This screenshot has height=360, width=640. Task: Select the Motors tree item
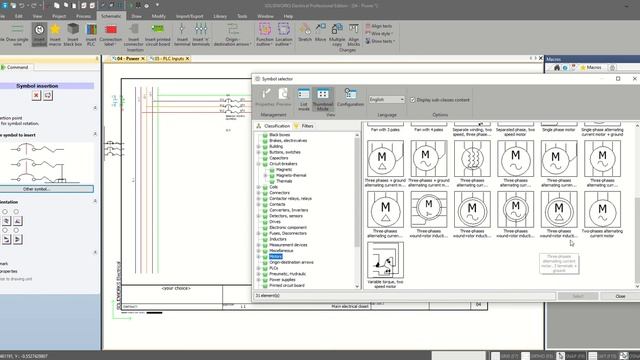point(276,257)
